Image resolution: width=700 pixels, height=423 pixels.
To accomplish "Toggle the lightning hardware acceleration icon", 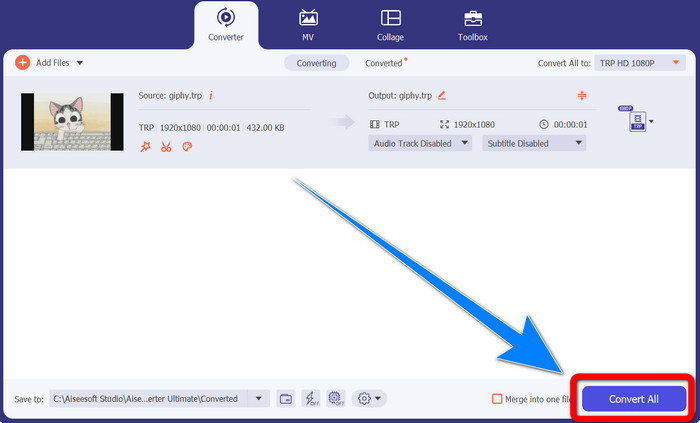I will pos(311,398).
